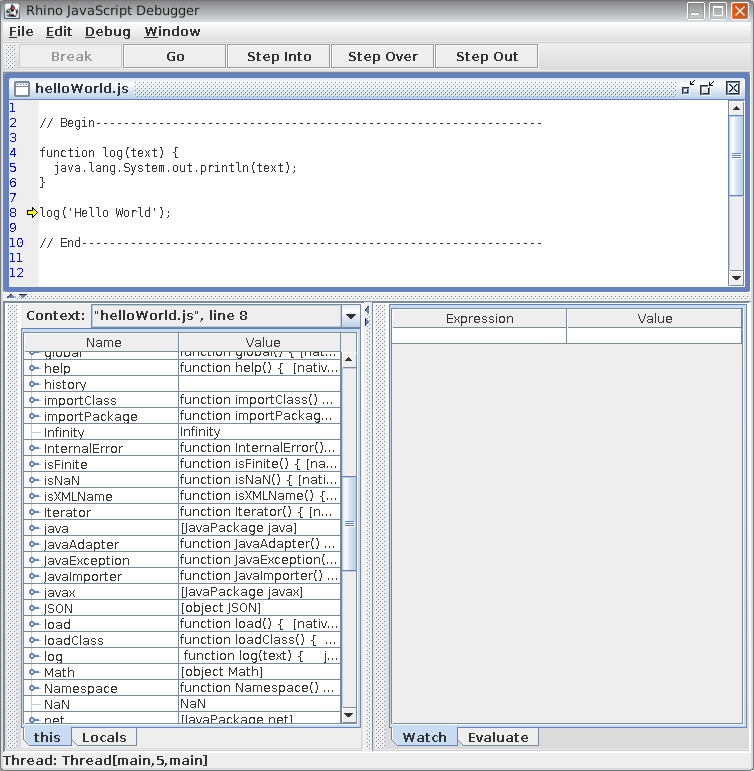Open the Window menu
The image size is (754, 771).
(172, 31)
